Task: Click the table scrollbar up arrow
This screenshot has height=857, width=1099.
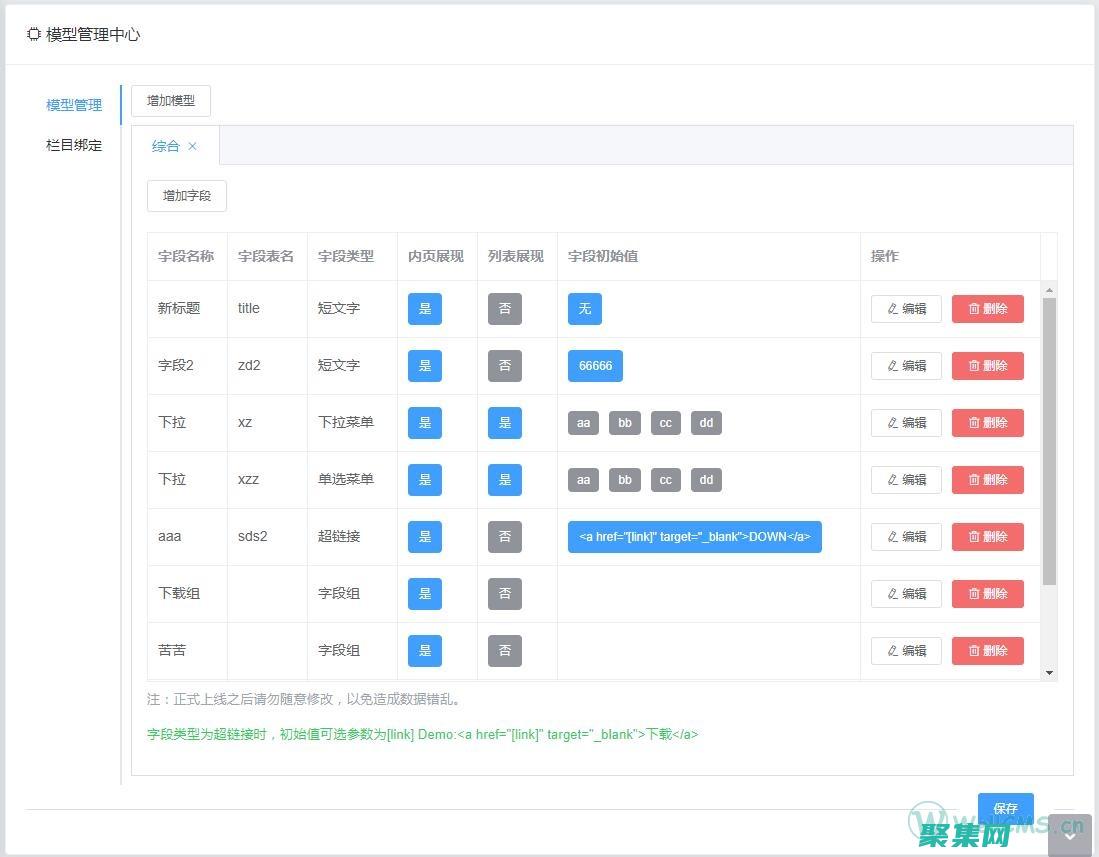Action: point(1049,290)
